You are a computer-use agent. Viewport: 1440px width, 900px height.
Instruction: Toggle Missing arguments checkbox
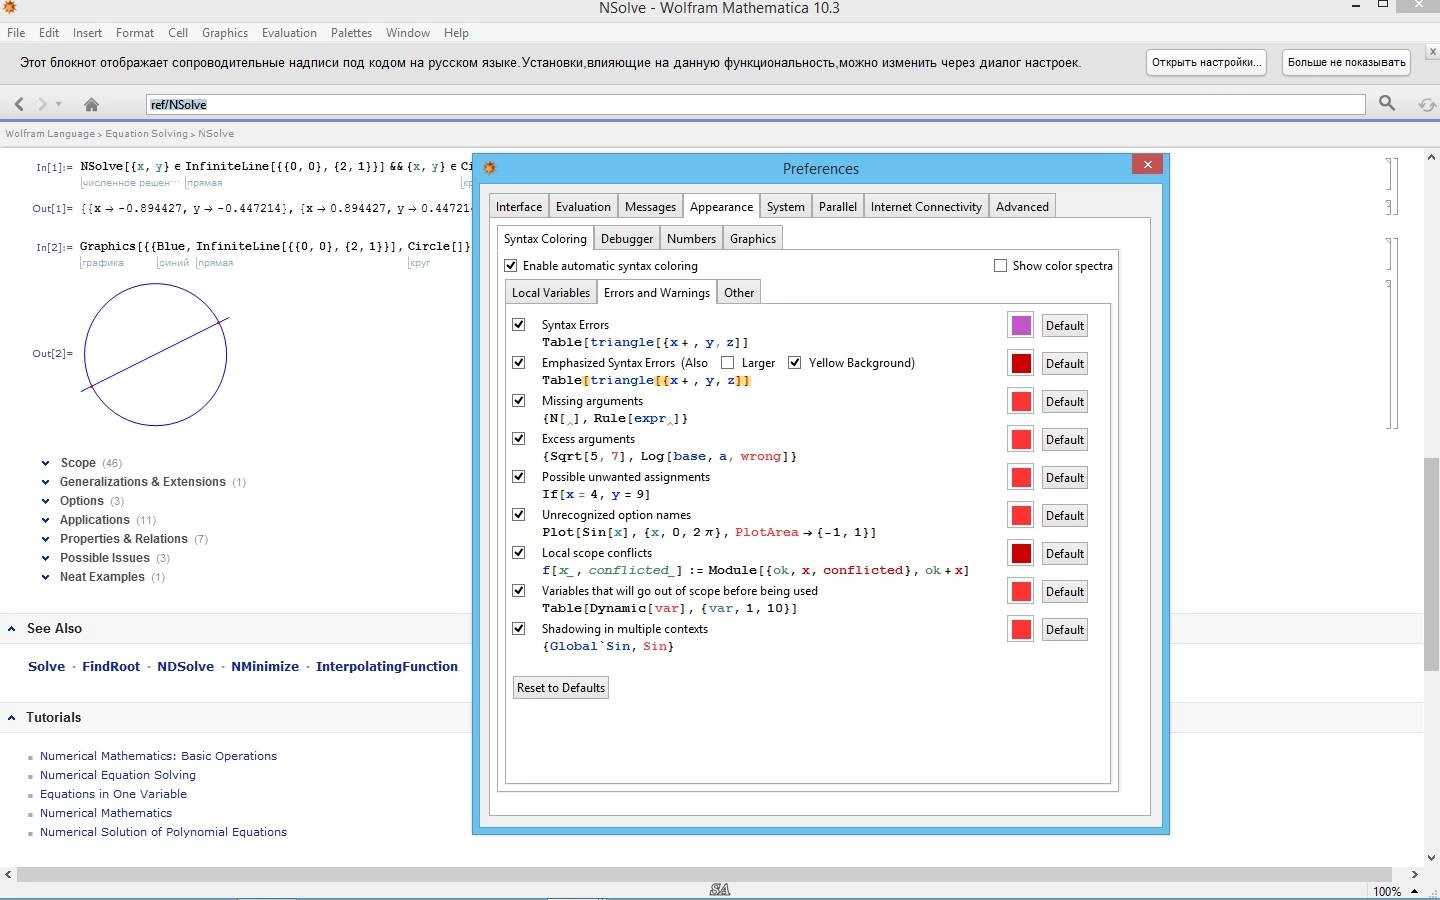coord(519,401)
